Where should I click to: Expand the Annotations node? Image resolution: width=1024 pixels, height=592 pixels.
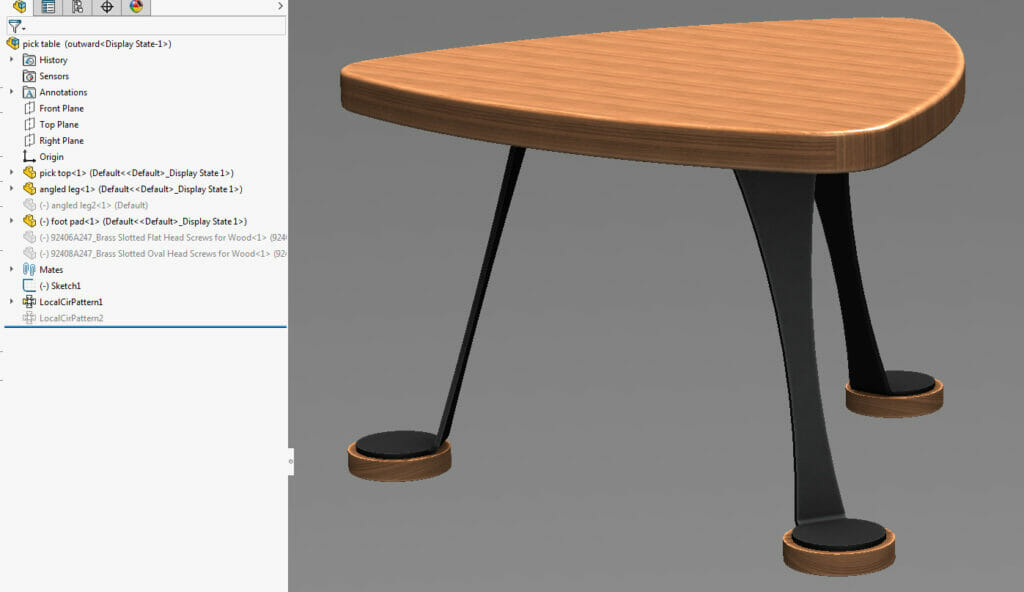(12, 92)
